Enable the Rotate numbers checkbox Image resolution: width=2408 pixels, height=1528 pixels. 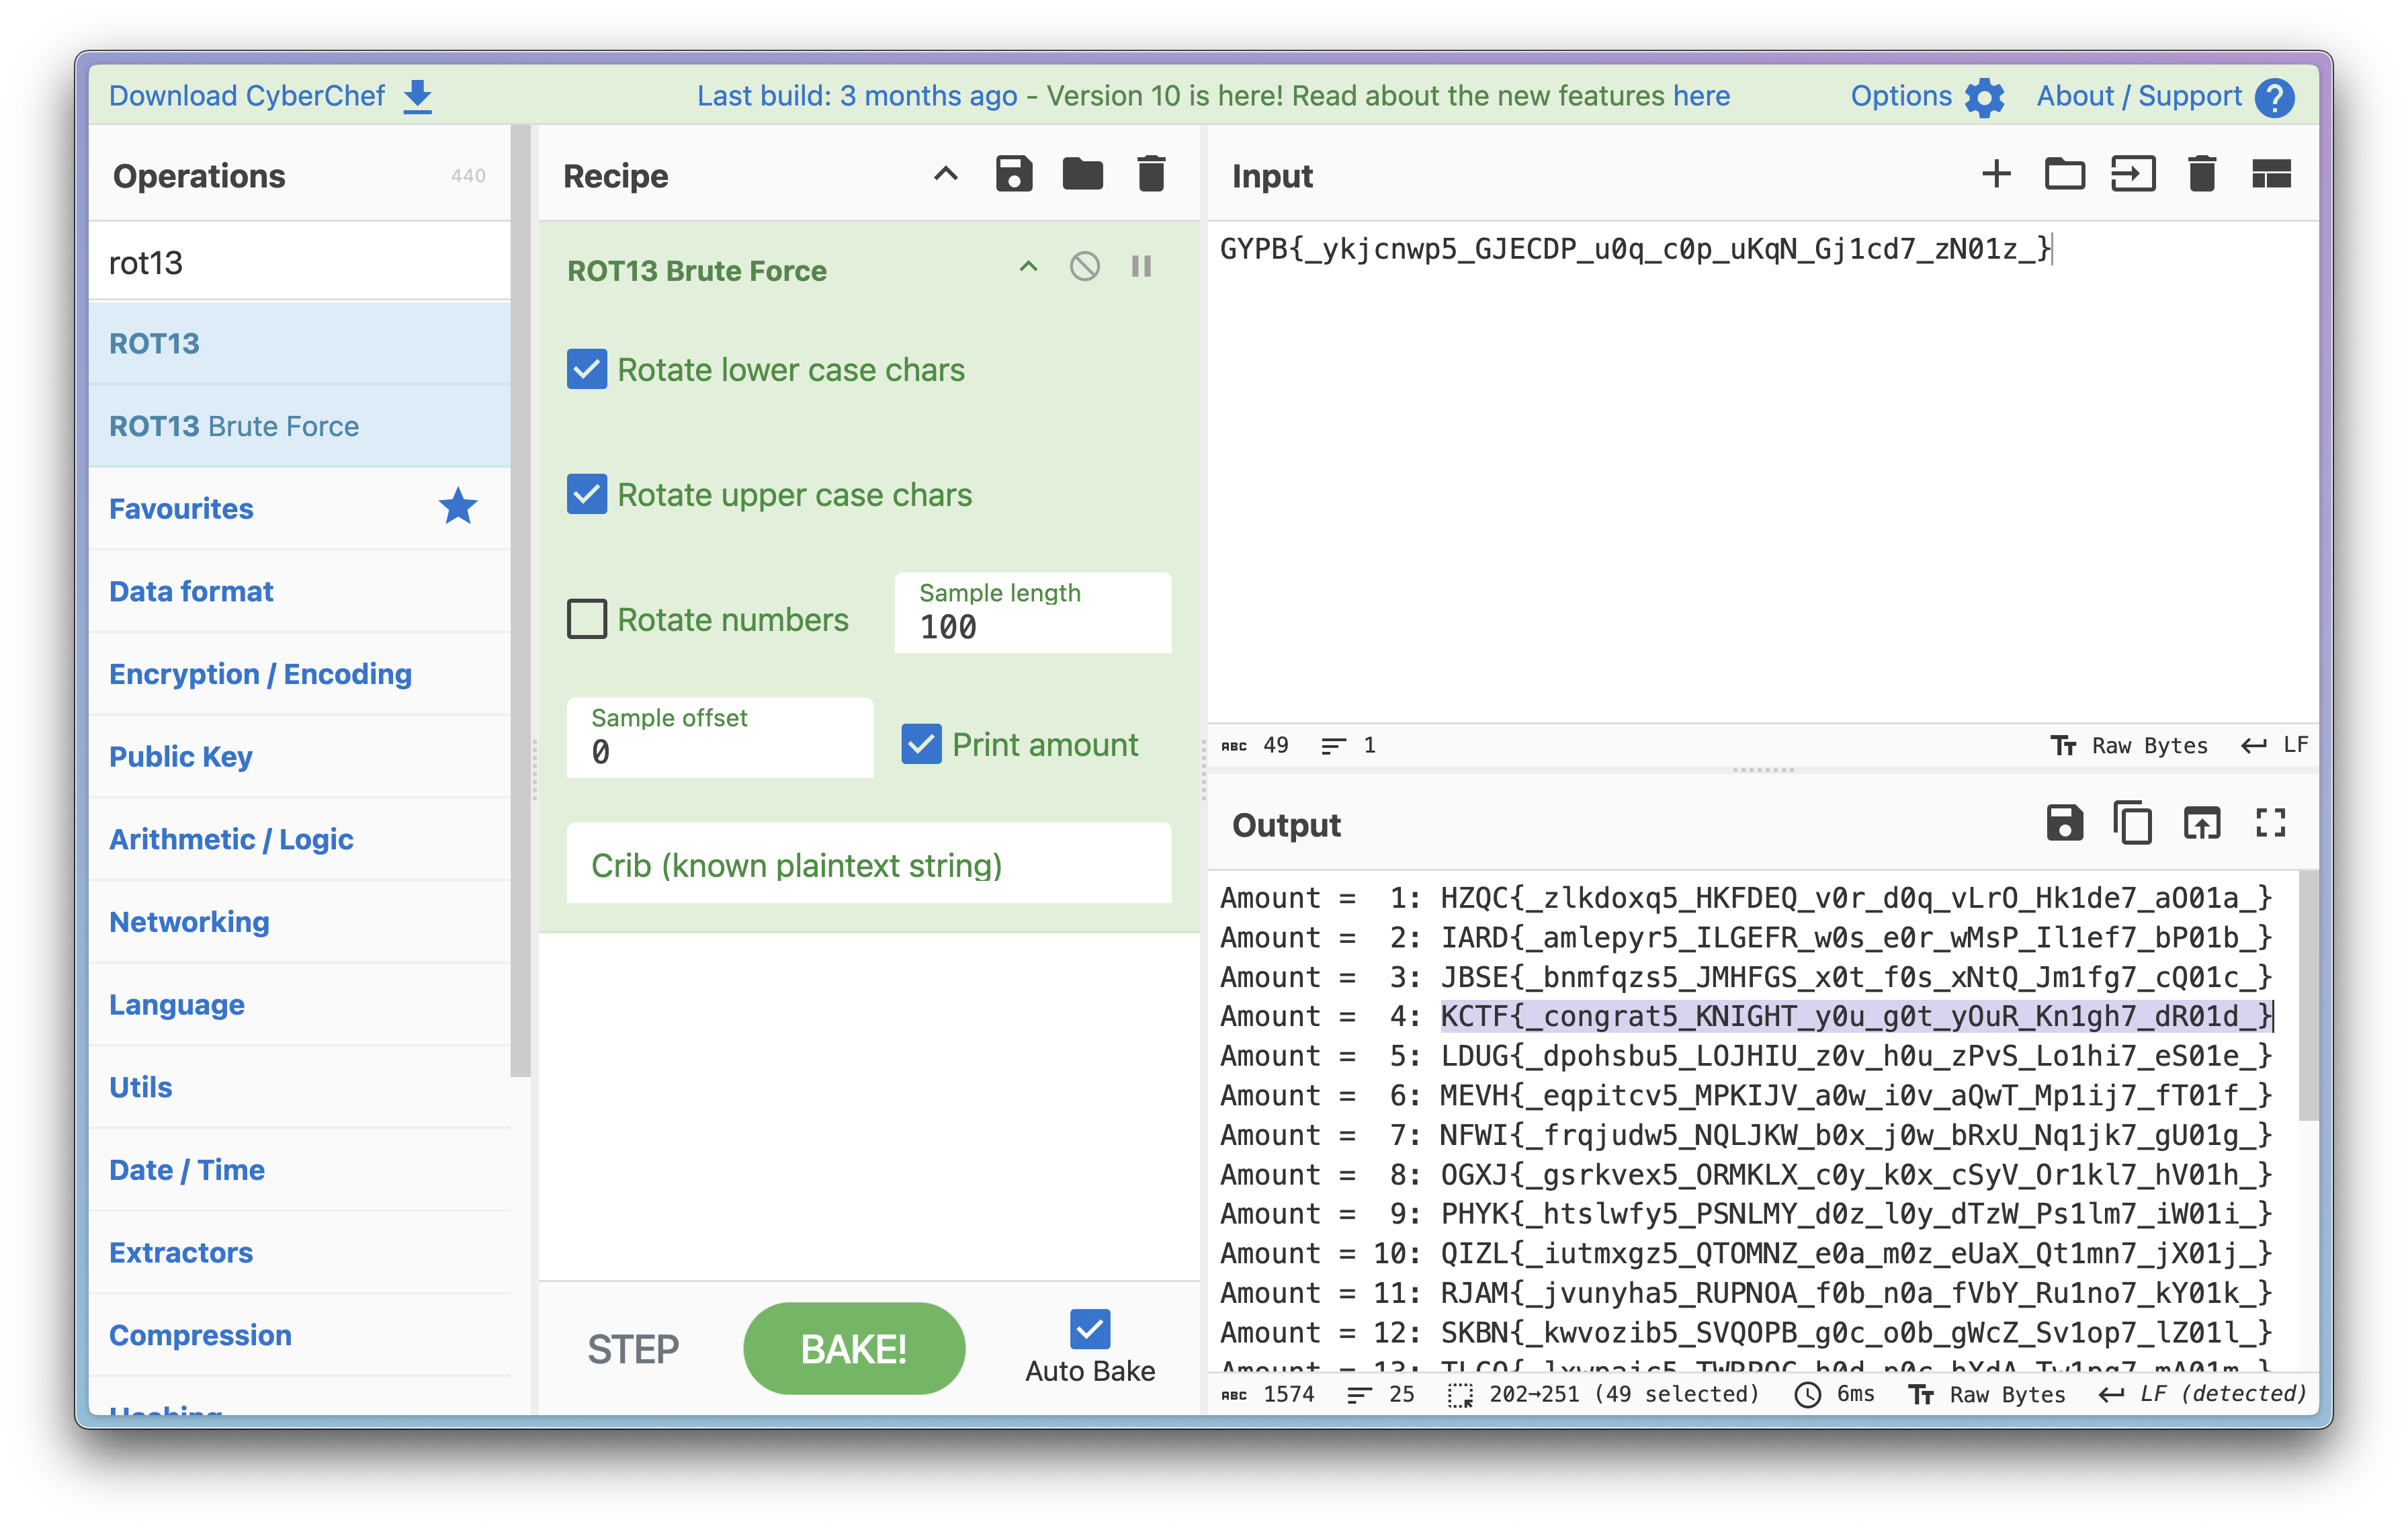pyautogui.click(x=587, y=620)
